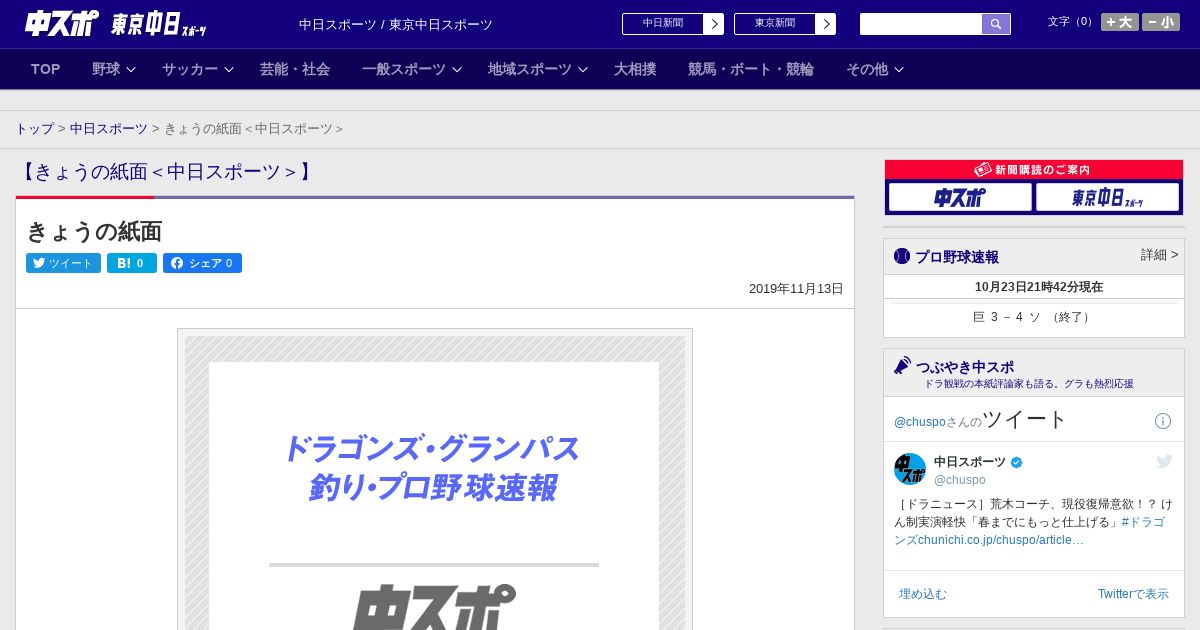Increase font size with ＋大 button
Viewport: 1200px width, 630px height.
pyautogui.click(x=1120, y=22)
